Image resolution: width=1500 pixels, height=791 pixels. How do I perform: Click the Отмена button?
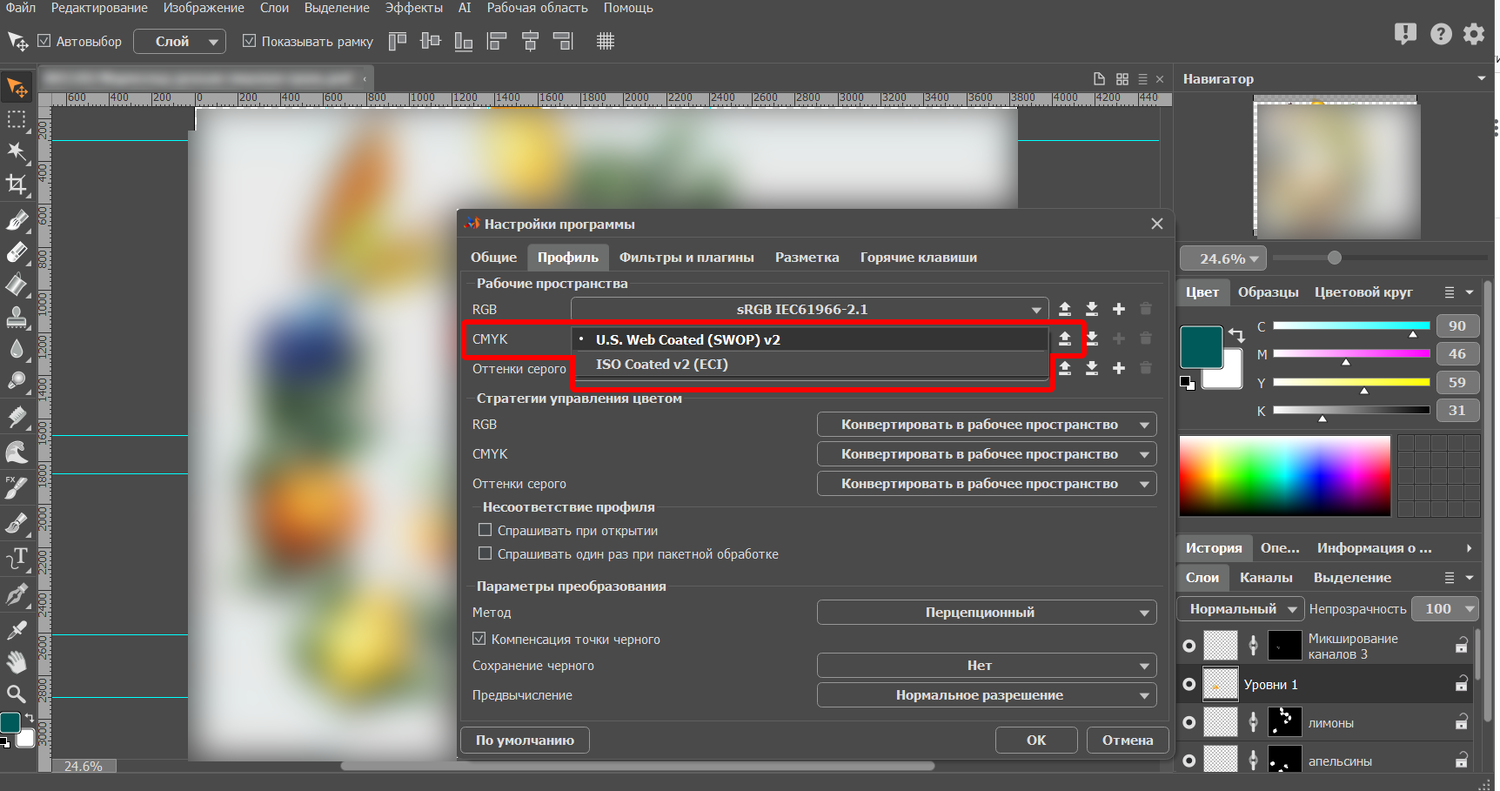(1127, 740)
